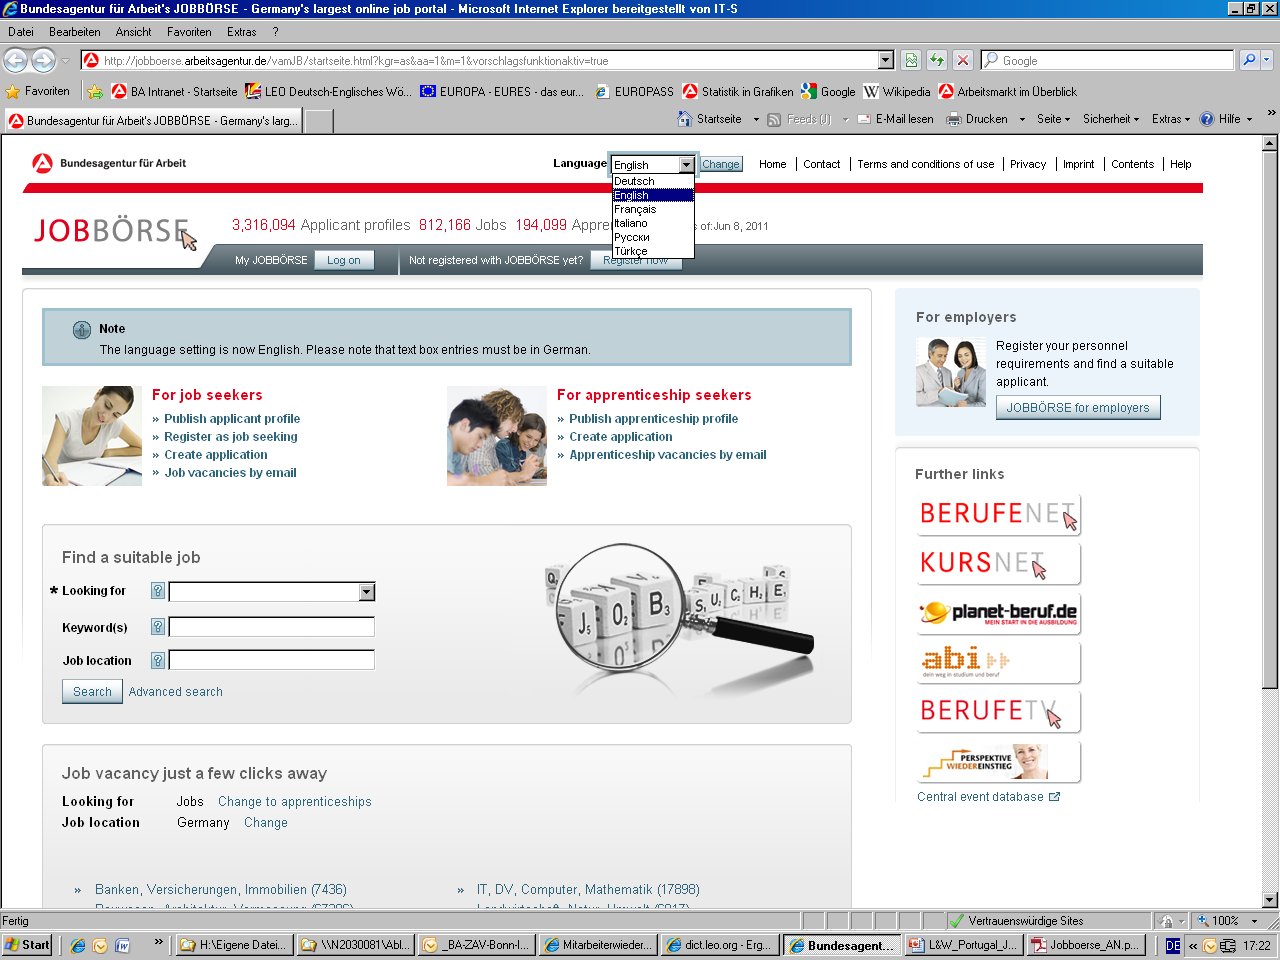The width and height of the screenshot is (1280, 960).
Task: Click the BERUFETV logo link
Action: (x=998, y=711)
